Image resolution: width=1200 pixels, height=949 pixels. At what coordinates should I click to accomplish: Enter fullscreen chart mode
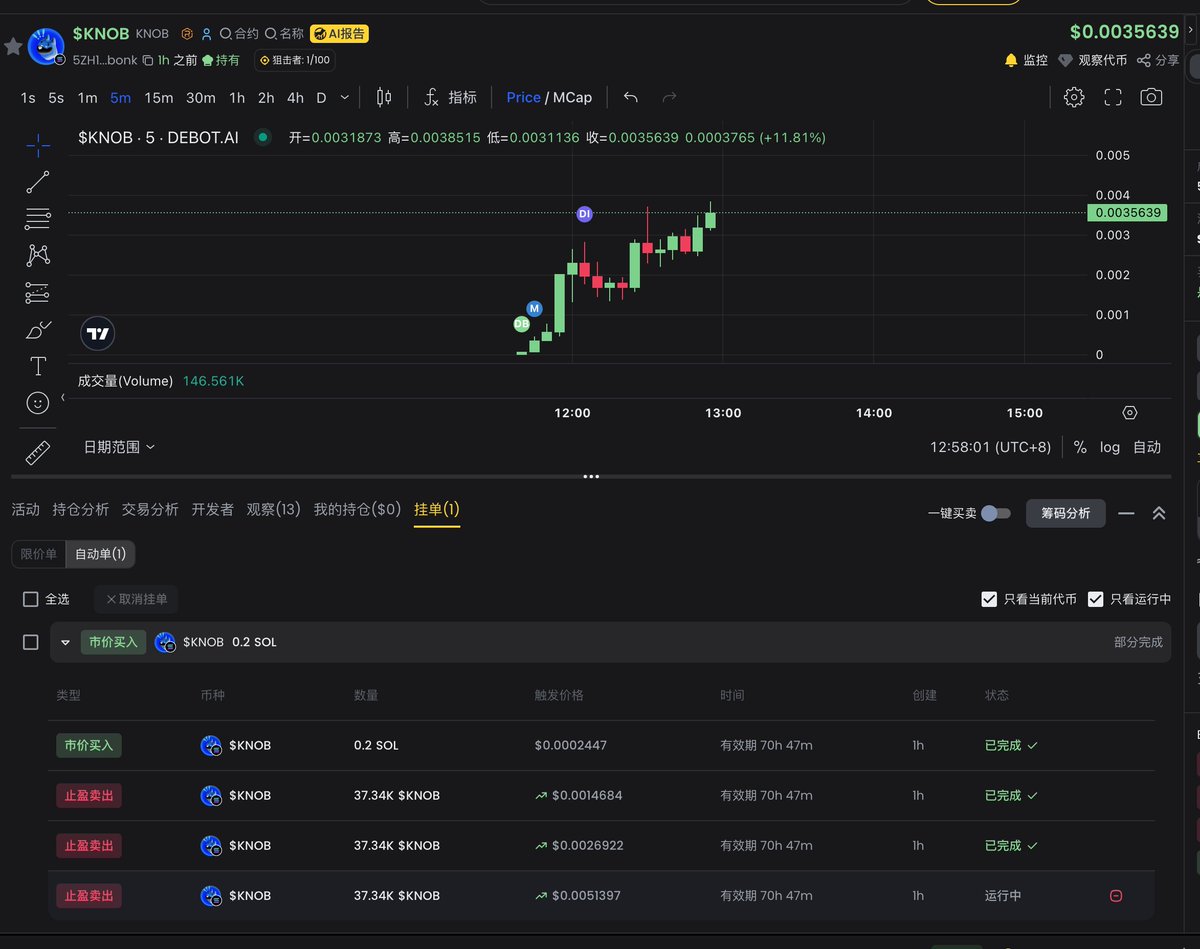[1113, 97]
